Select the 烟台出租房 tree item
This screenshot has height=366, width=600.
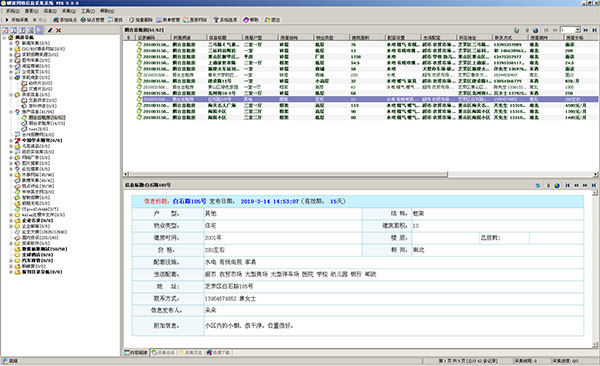[46, 118]
